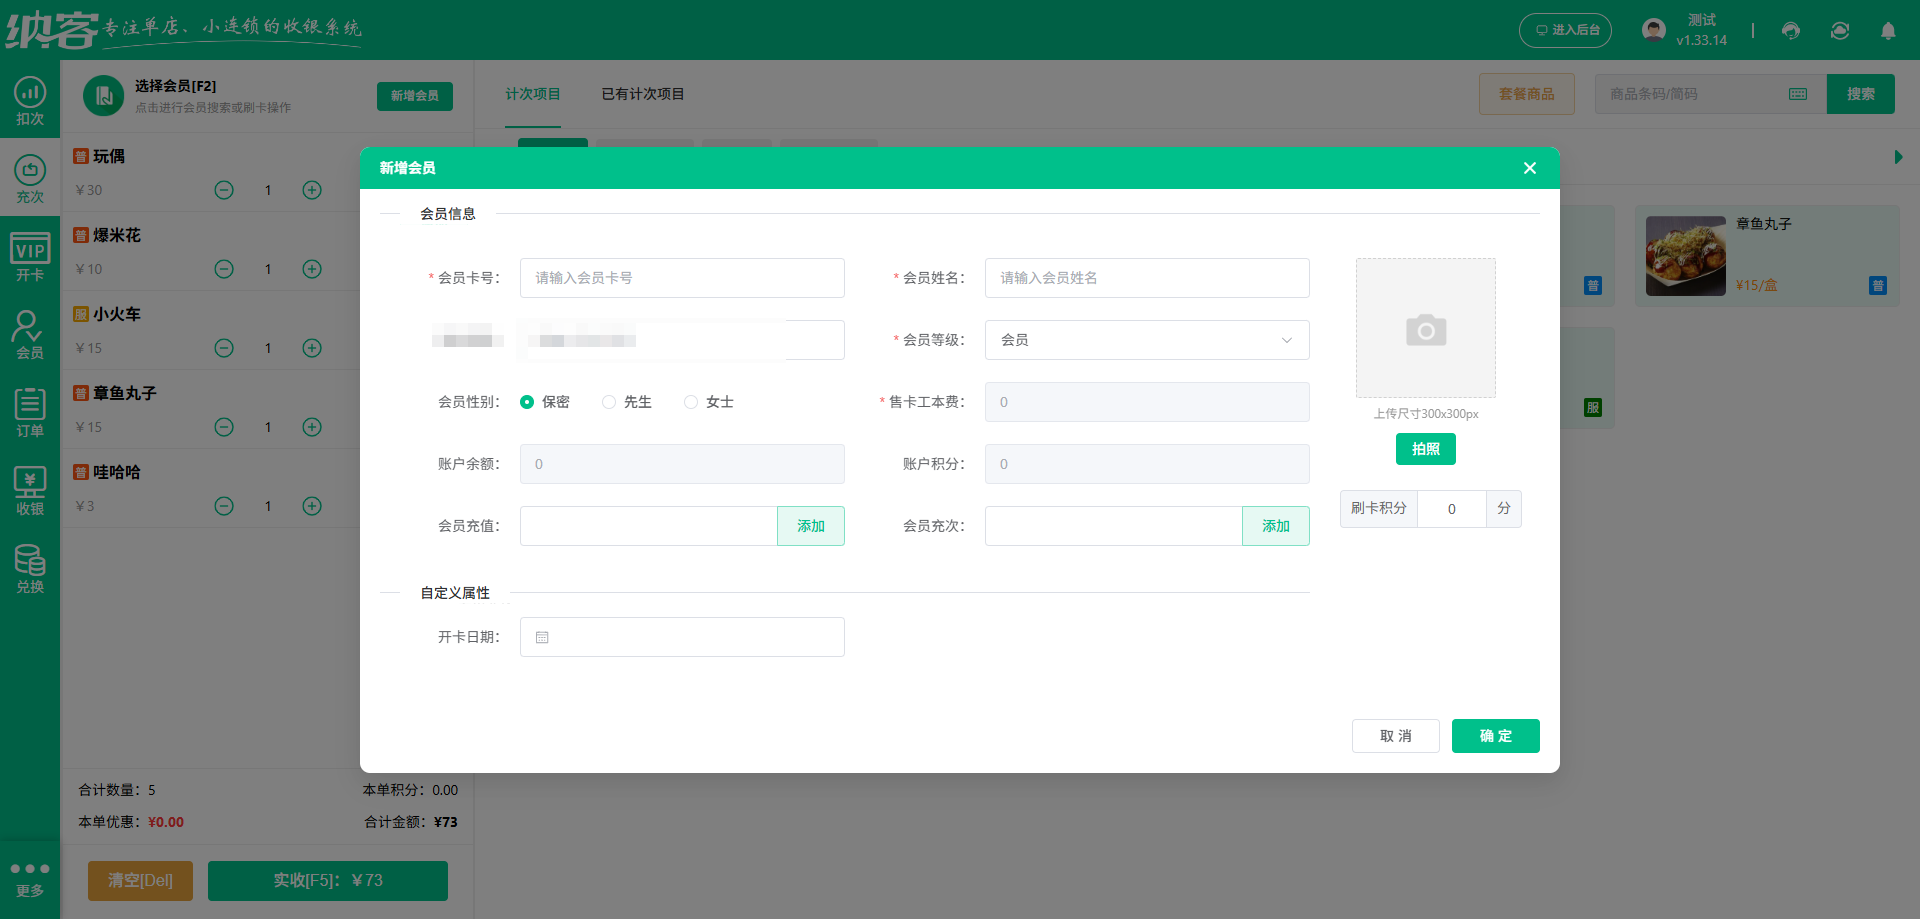Image resolution: width=1920 pixels, height=919 pixels.
Task: Open the VIP开卡 panel from the sidebar
Action: 29,258
